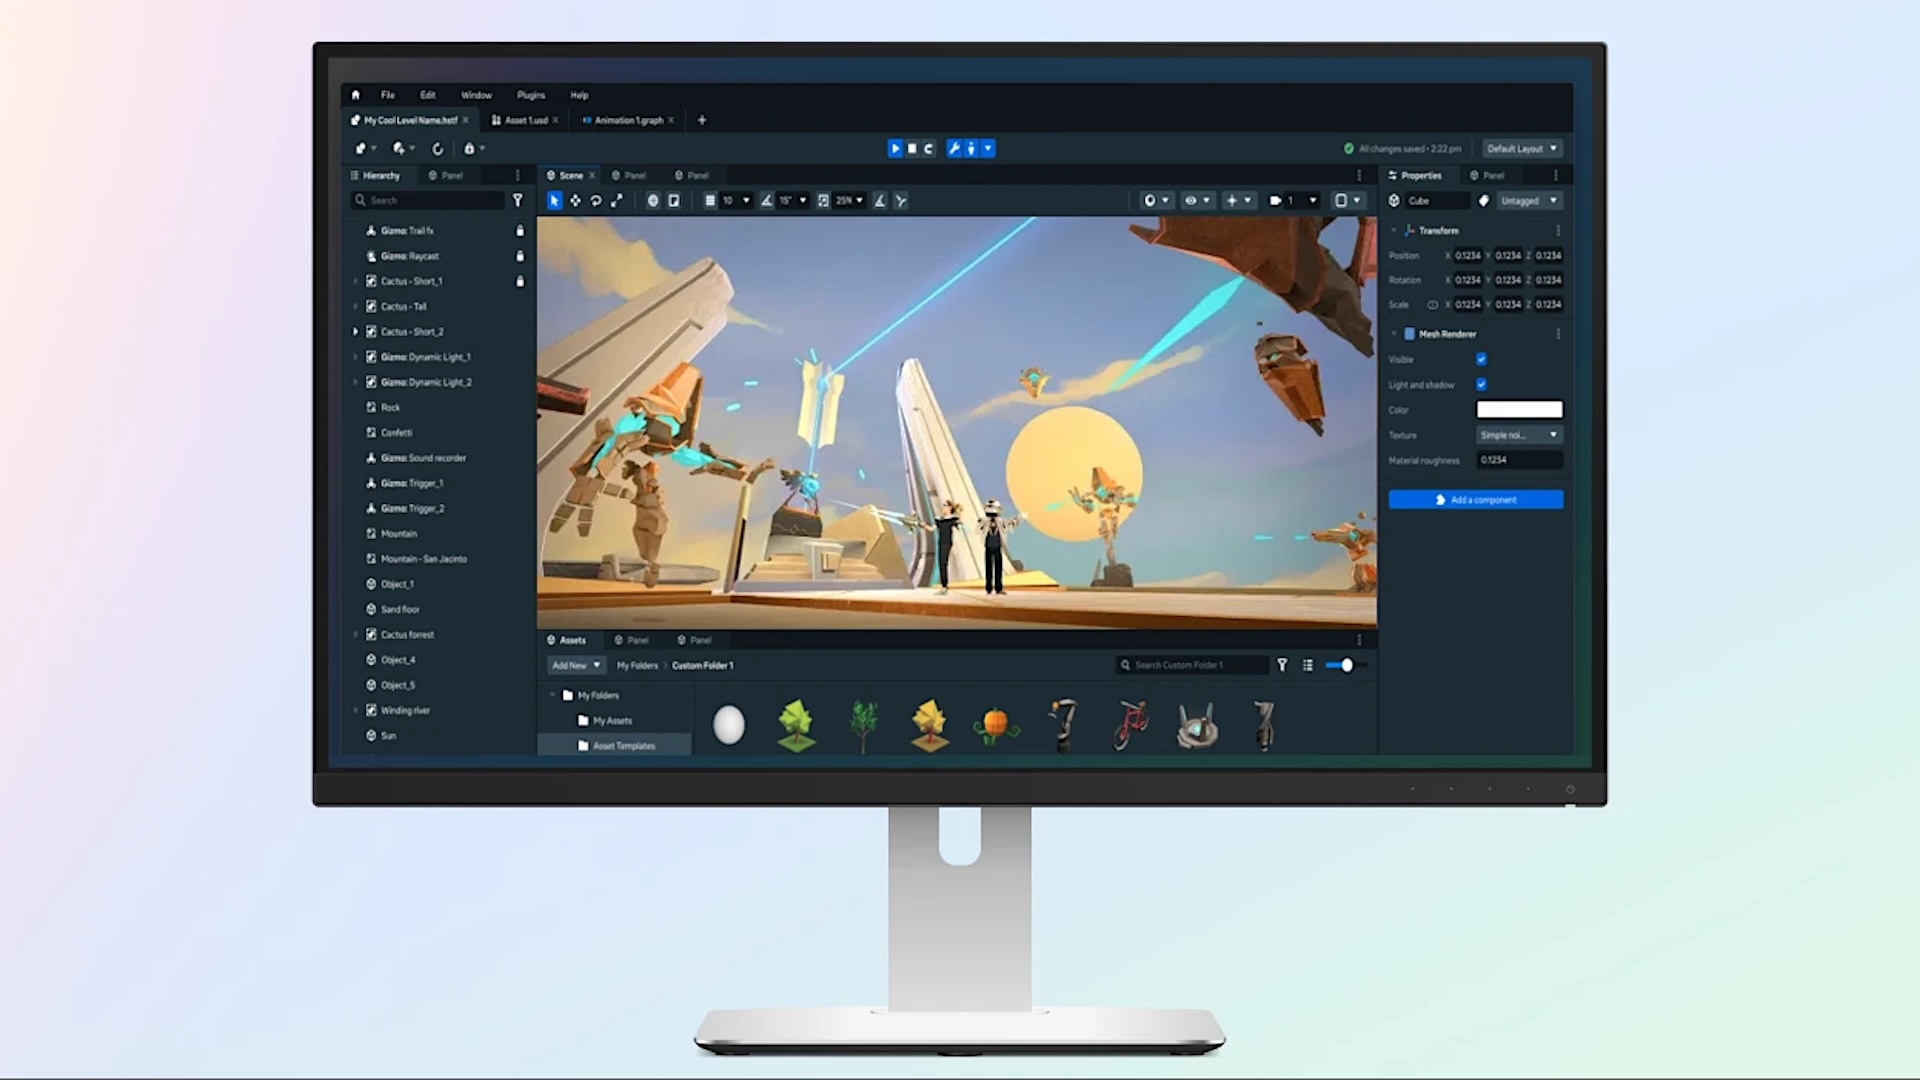The height and width of the screenshot is (1080, 1920).
Task: Click the grid view icon in the Assets panel
Action: tap(1308, 664)
